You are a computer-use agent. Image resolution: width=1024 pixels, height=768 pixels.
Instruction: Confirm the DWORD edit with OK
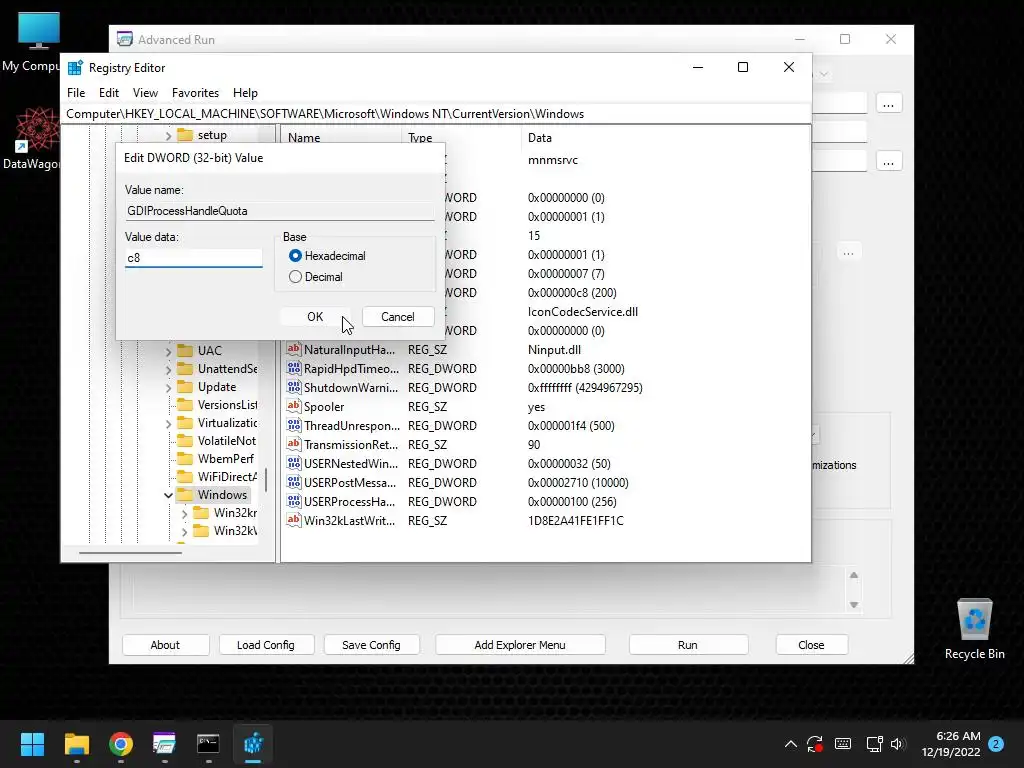point(315,317)
